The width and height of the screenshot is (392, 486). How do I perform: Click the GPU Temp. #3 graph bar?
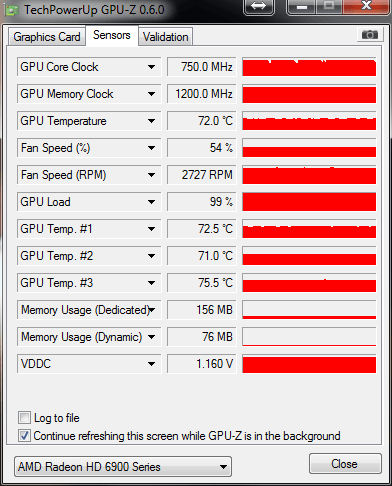(309, 283)
